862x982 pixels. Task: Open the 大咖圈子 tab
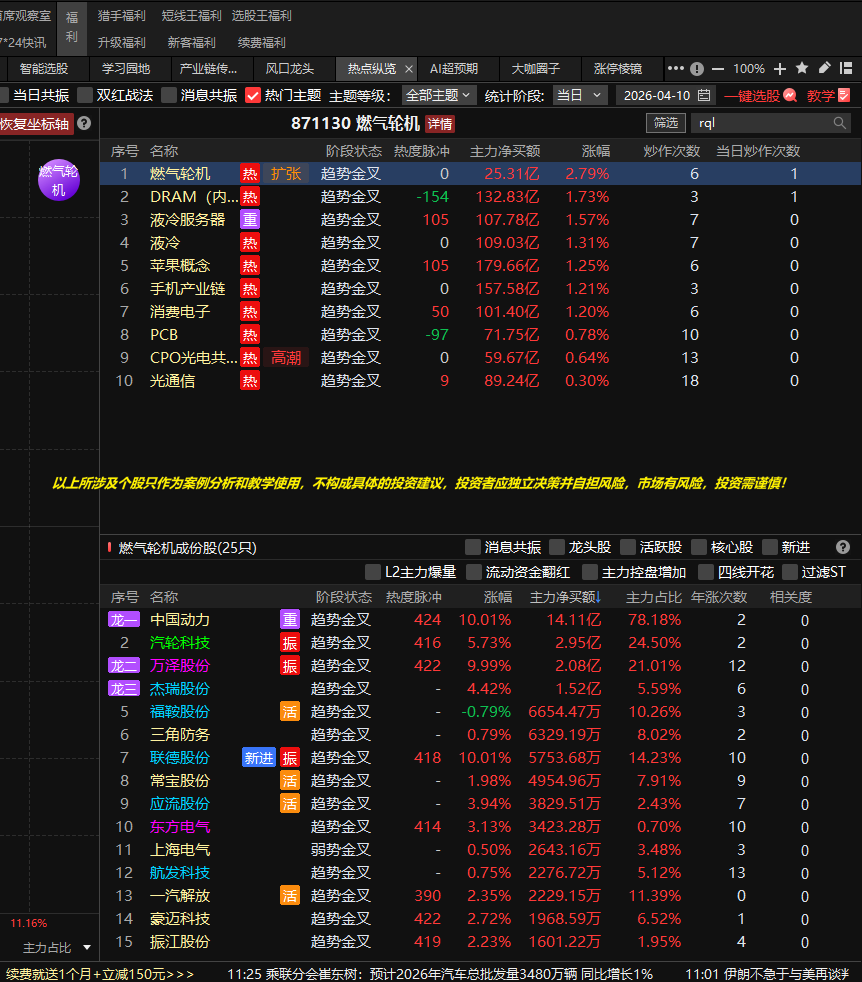pos(536,69)
